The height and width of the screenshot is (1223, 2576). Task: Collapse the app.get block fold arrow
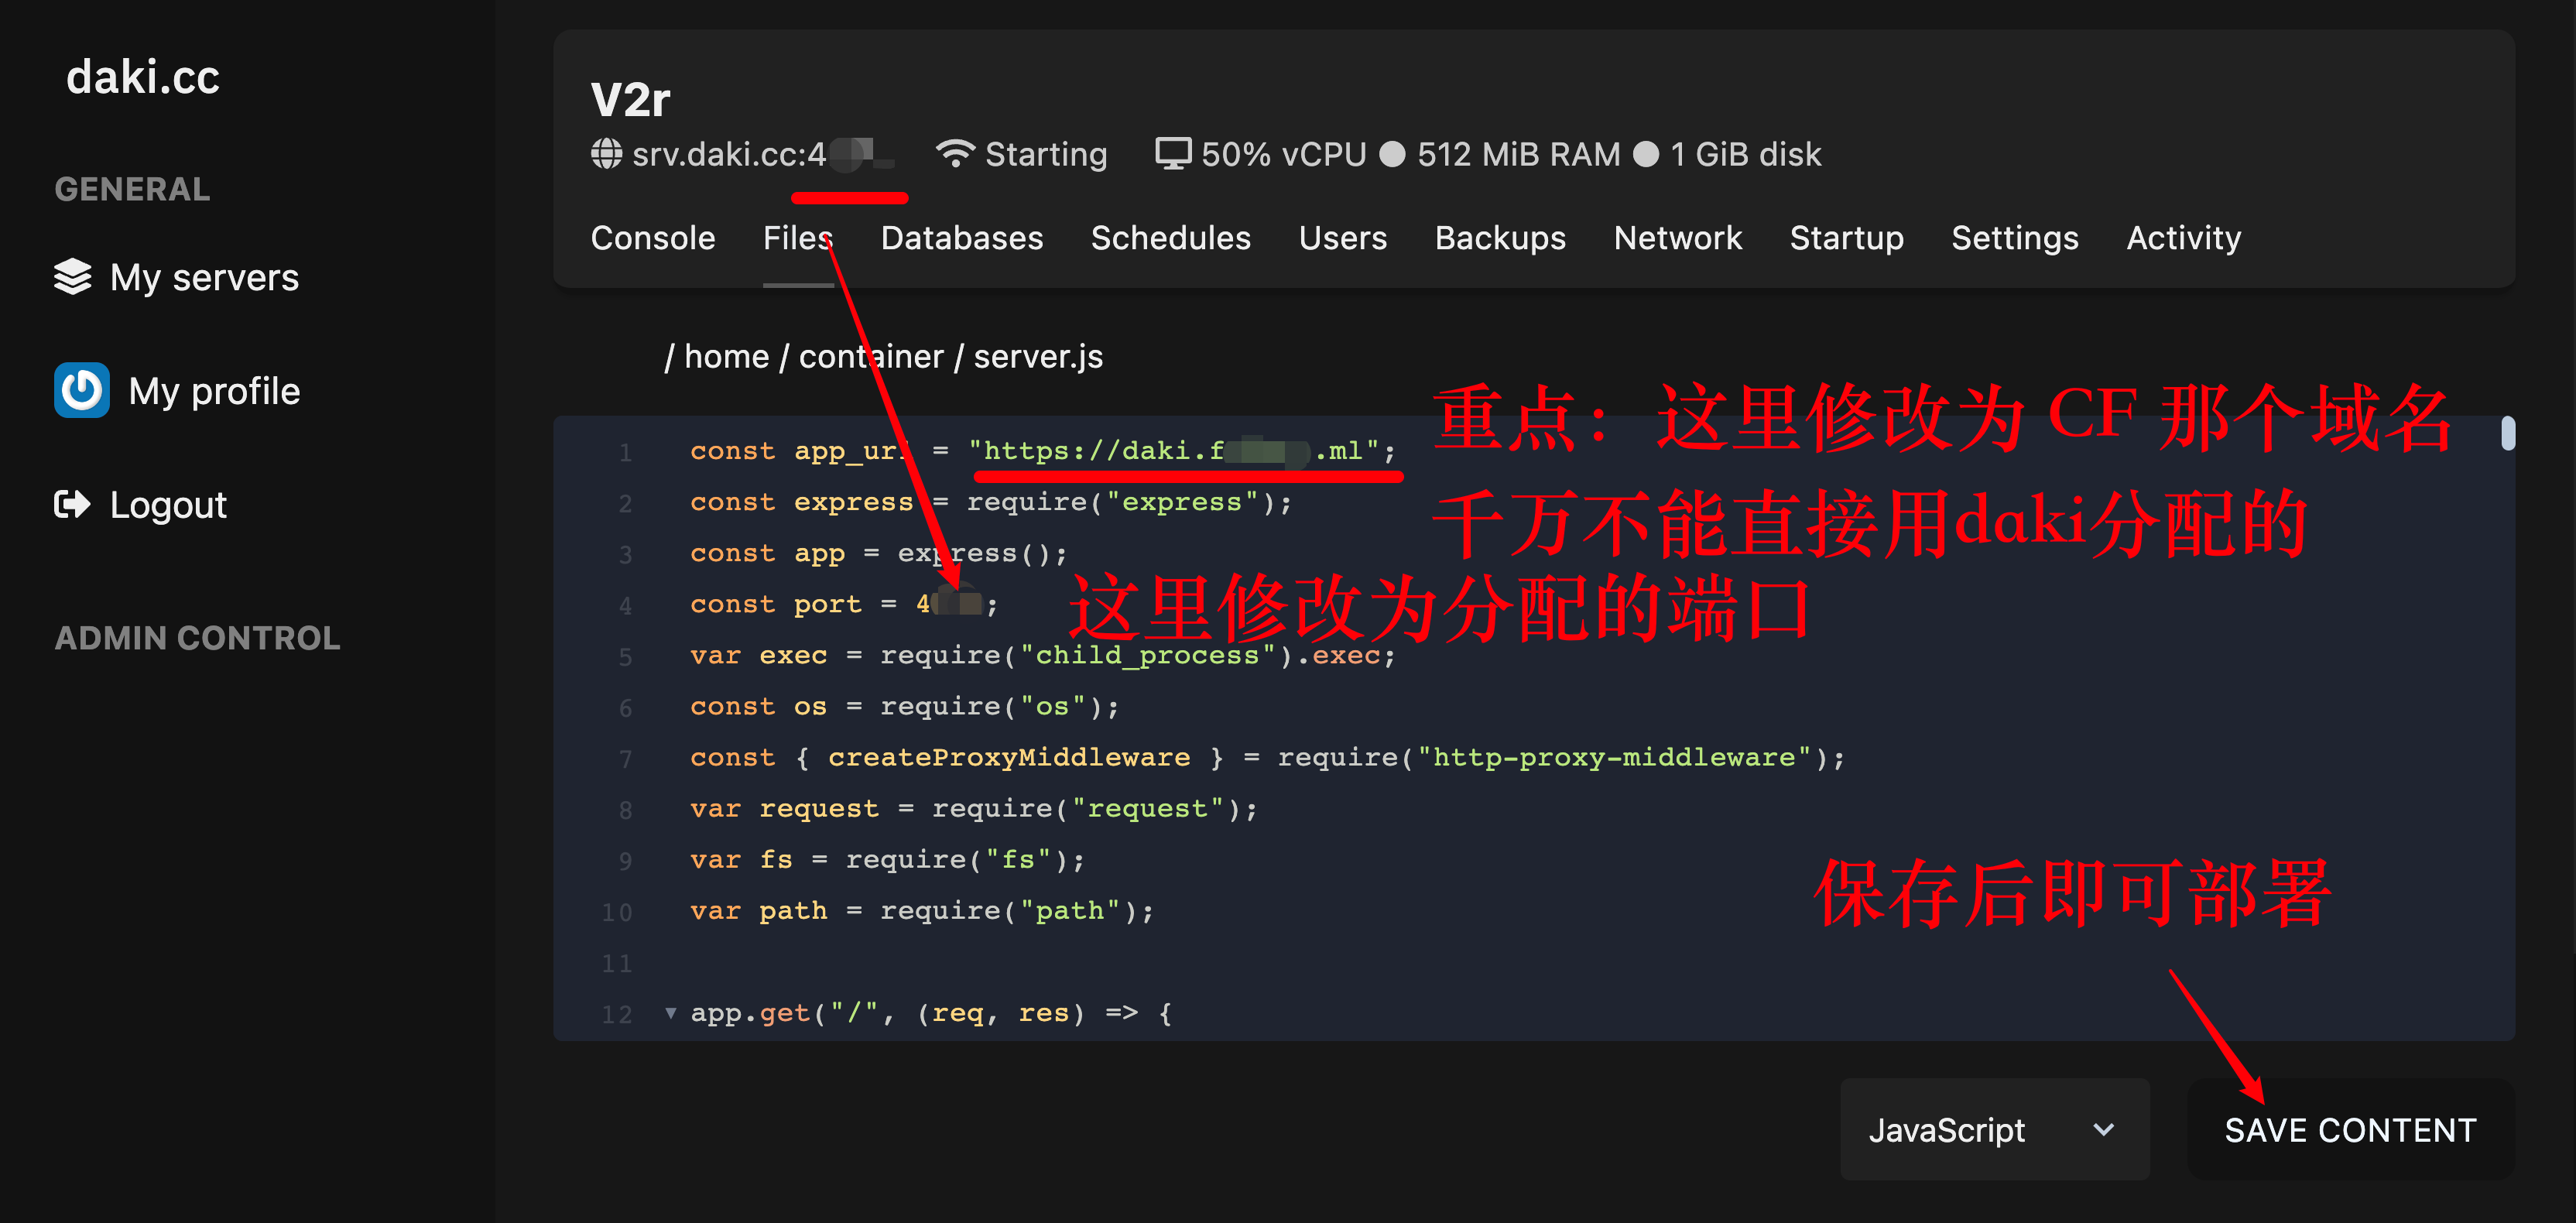coord(670,1014)
